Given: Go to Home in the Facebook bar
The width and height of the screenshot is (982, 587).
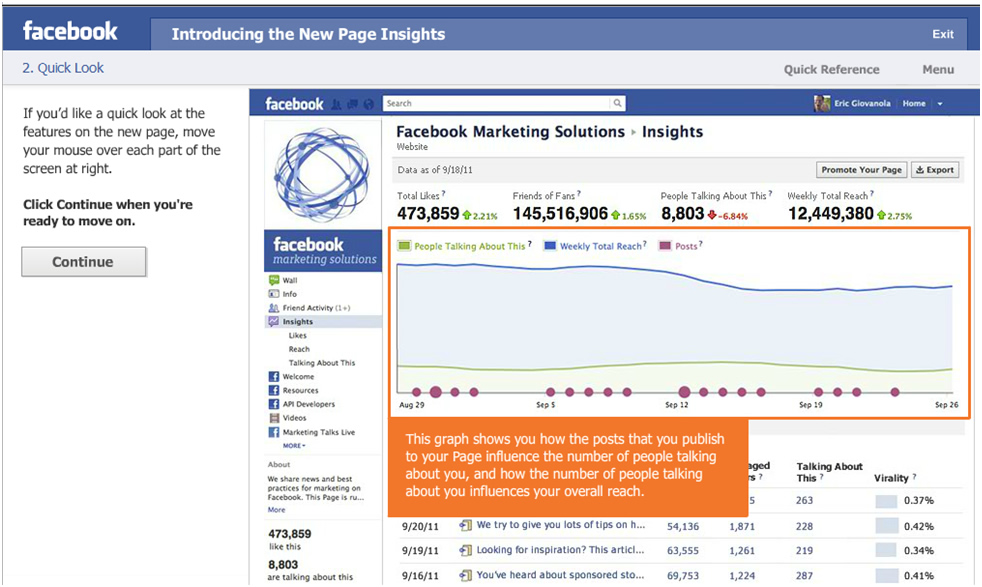Looking at the screenshot, I should pyautogui.click(x=914, y=103).
